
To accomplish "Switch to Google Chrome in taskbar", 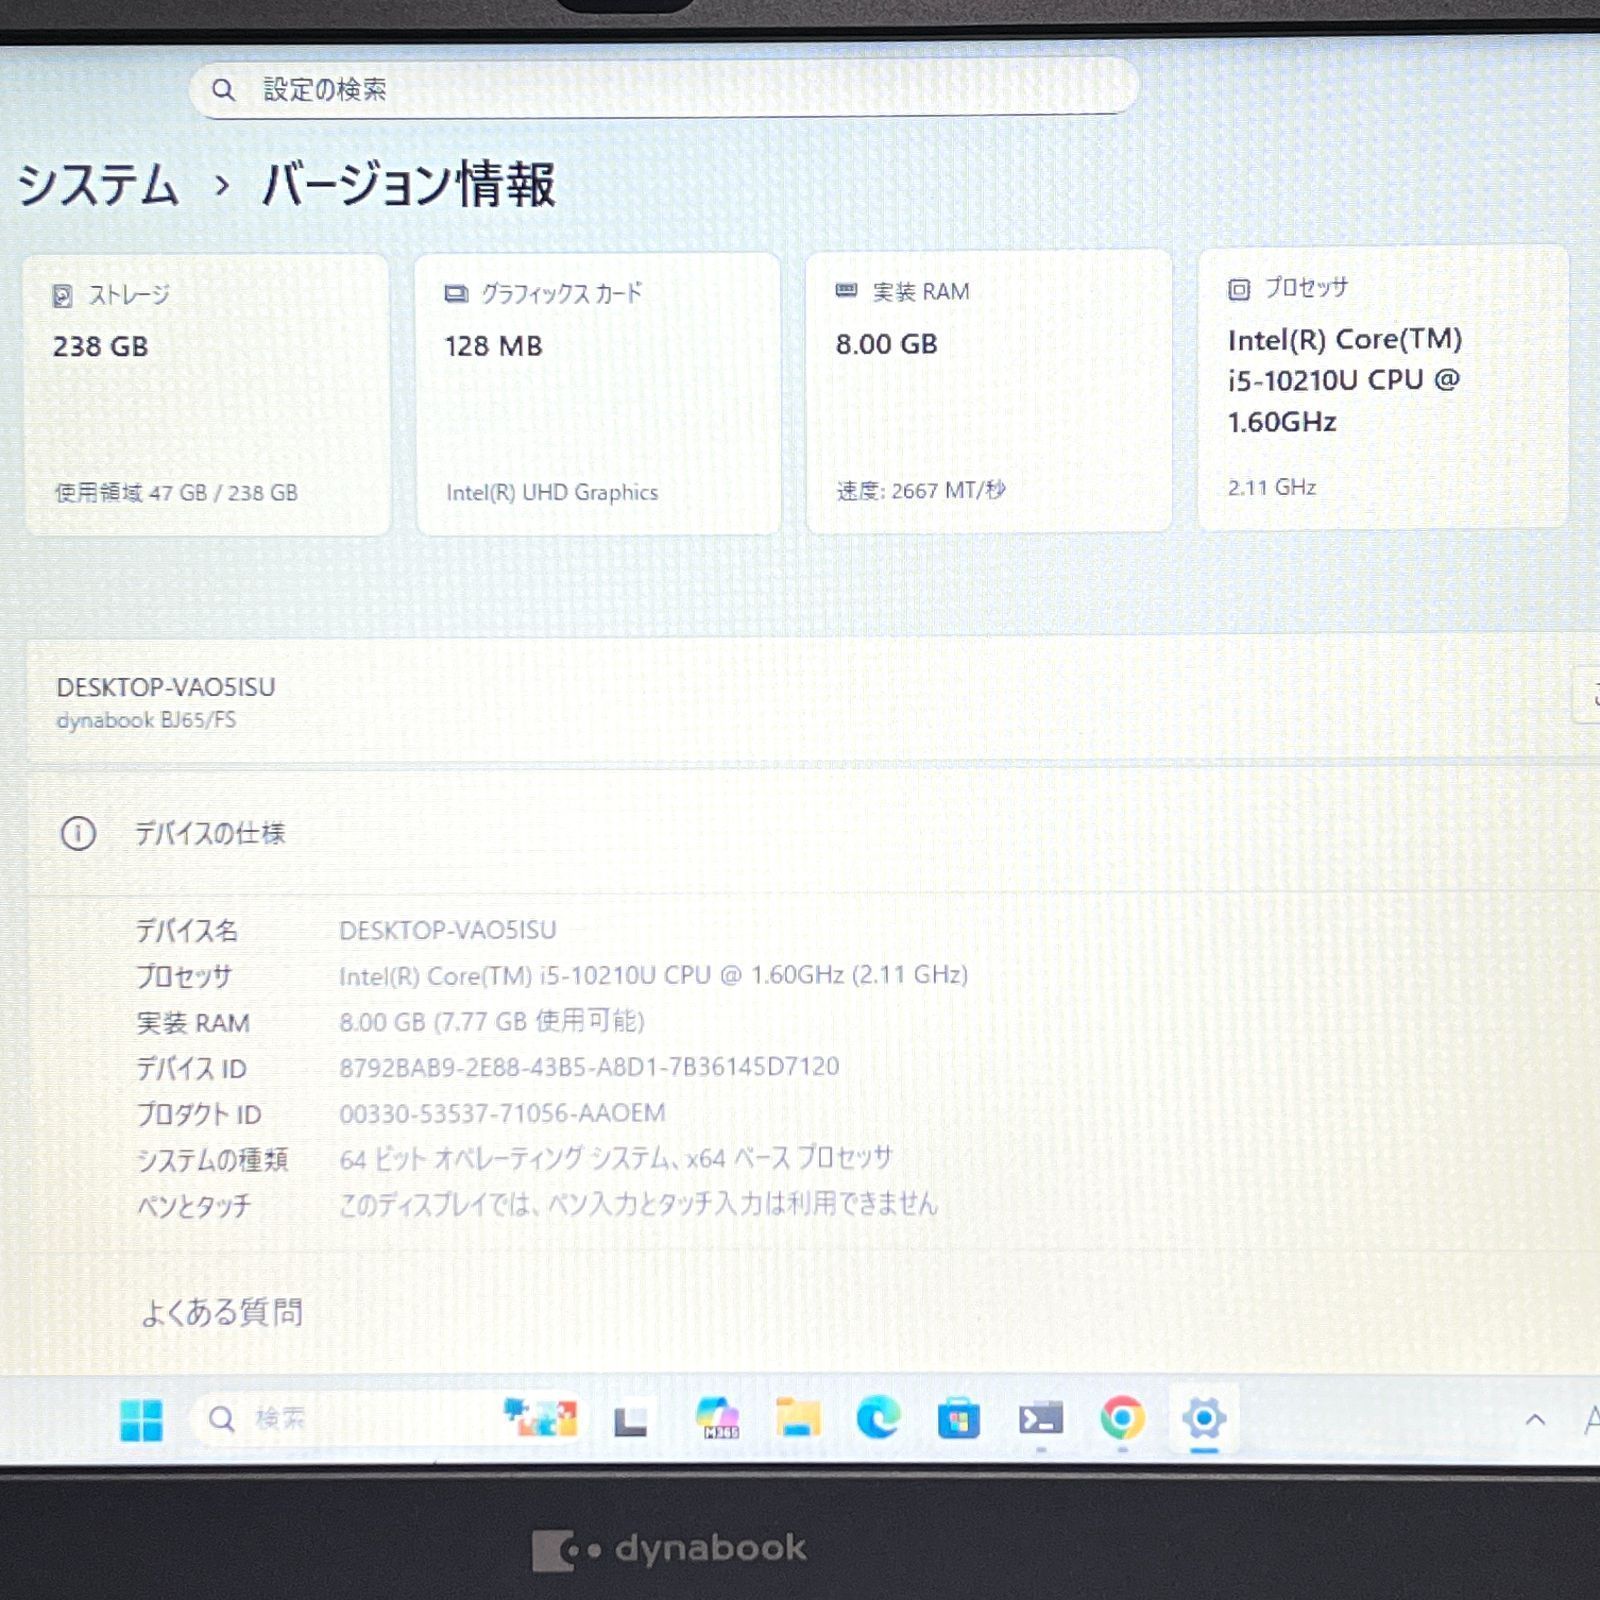I will click(x=1122, y=1418).
